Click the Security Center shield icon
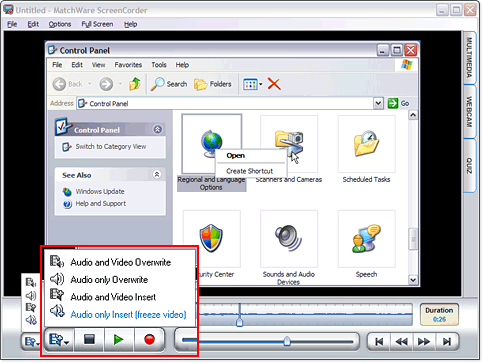The image size is (483, 364). [211, 238]
